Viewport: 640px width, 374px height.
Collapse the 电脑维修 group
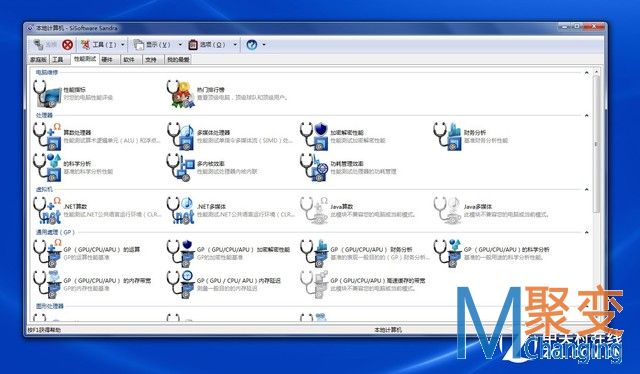coord(587,73)
